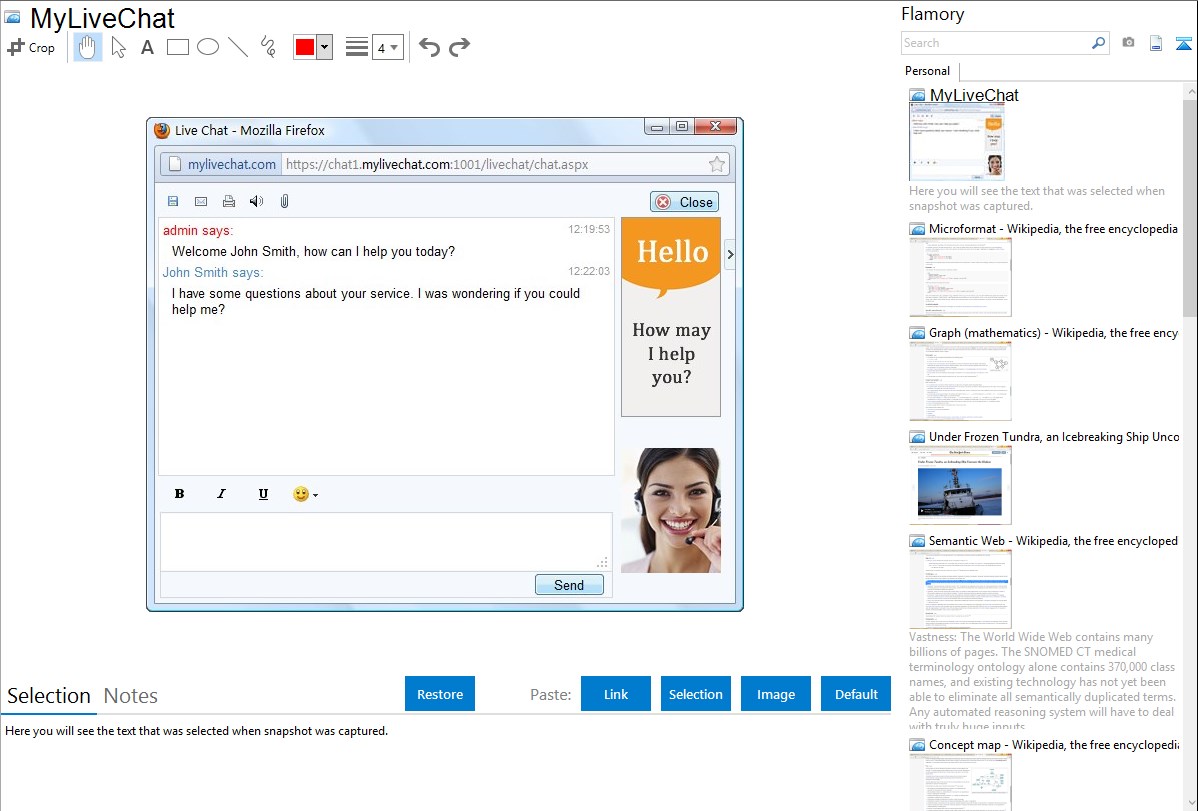Click the Send button
The image size is (1198, 811).
click(569, 585)
